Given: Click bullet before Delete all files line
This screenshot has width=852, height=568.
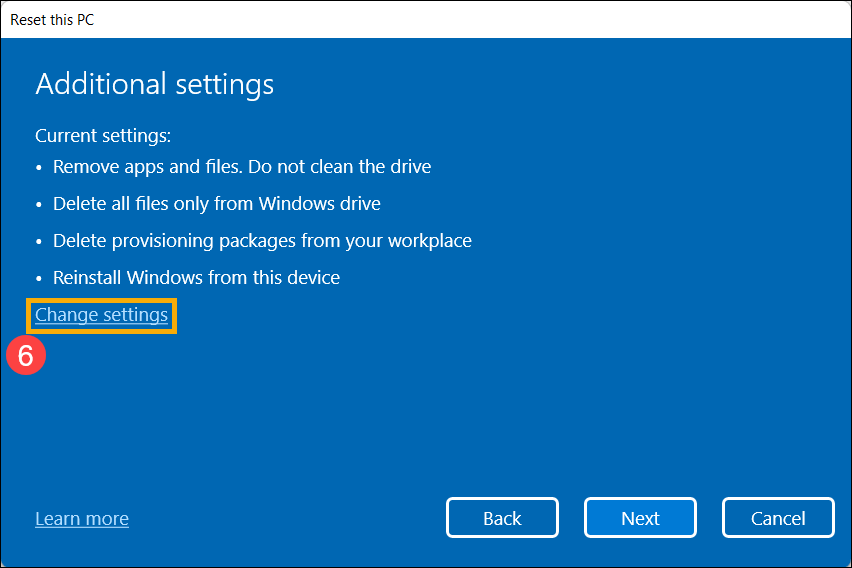Looking at the screenshot, I should point(40,204).
